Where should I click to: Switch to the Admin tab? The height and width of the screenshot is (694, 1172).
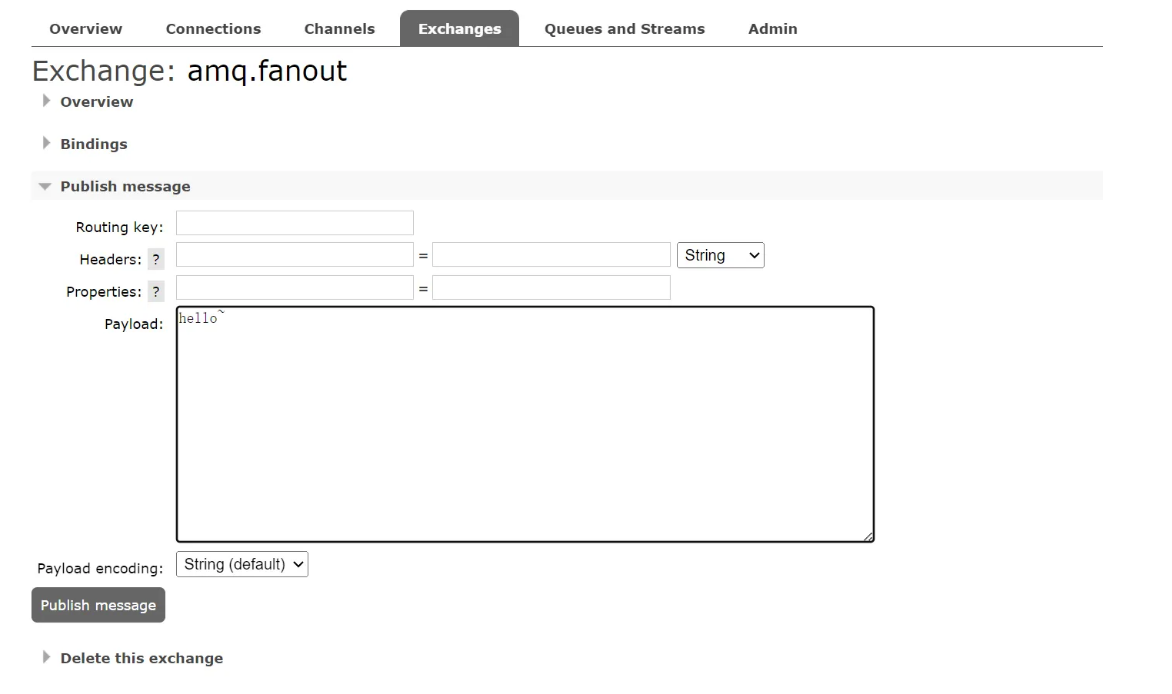point(772,29)
